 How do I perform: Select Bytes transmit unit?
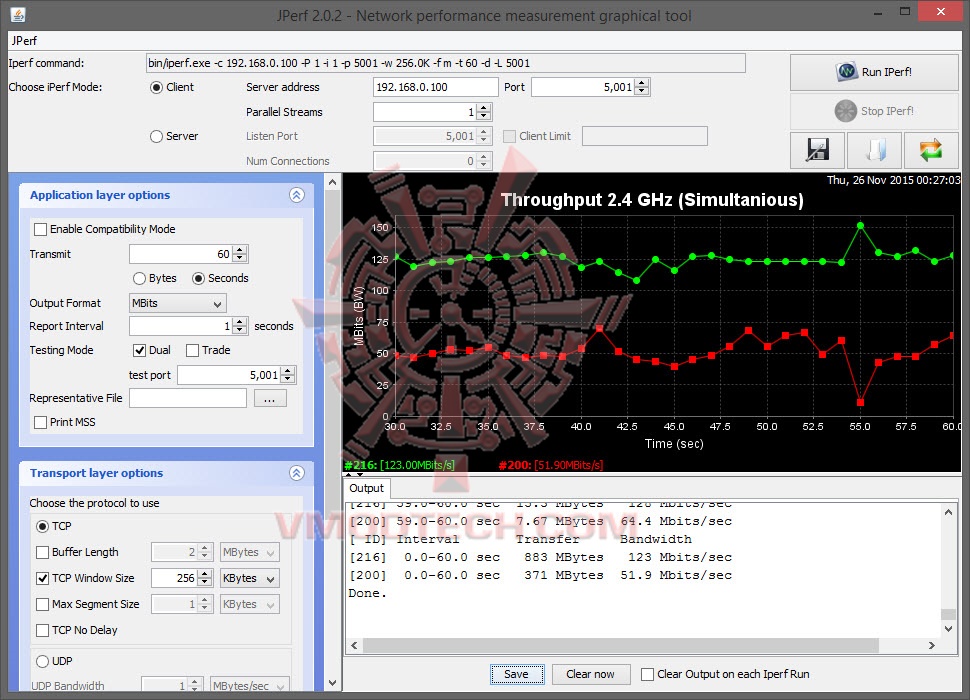point(139,278)
